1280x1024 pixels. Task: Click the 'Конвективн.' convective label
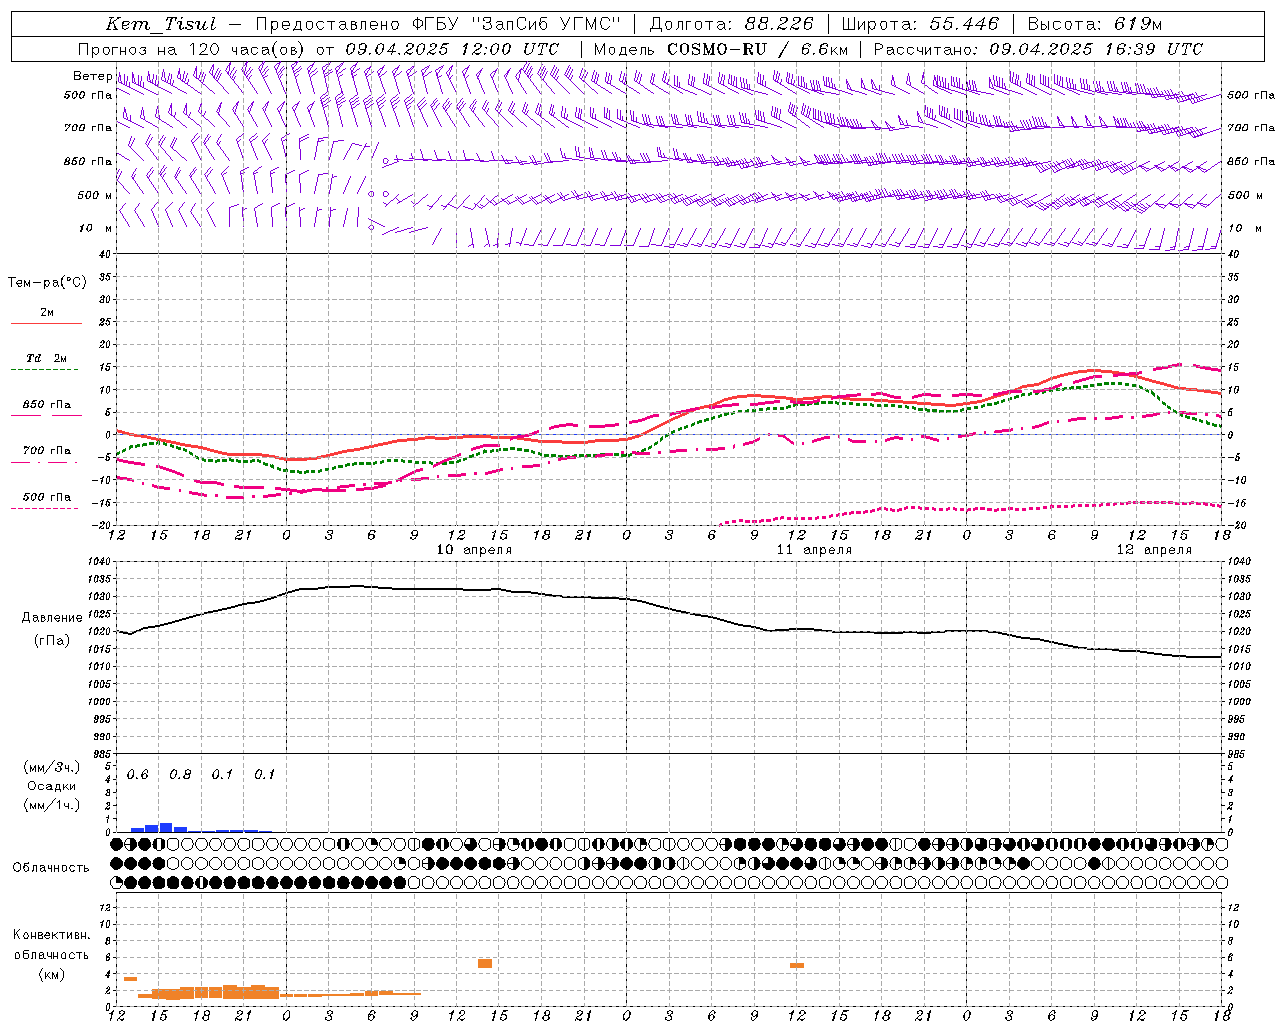tap(52, 935)
